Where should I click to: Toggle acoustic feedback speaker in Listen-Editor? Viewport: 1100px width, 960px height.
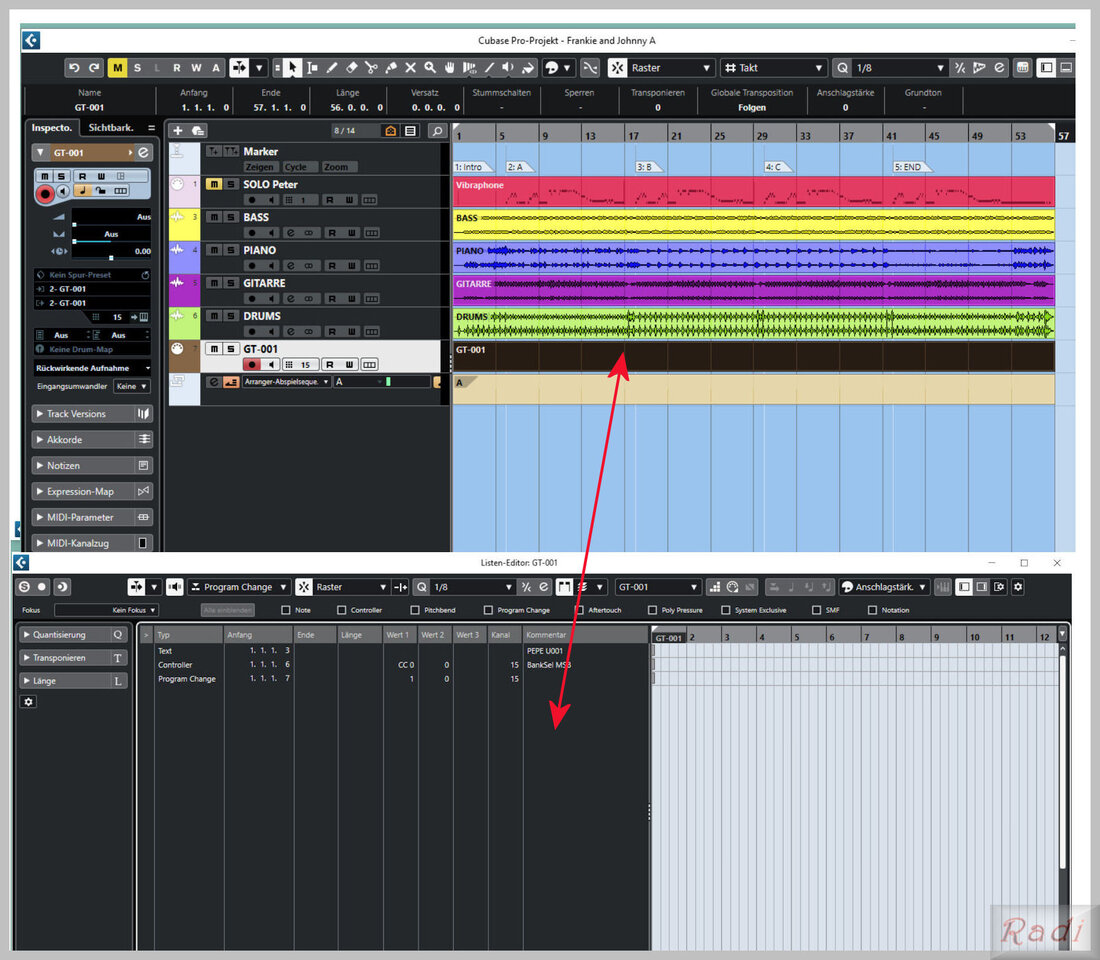(x=175, y=587)
